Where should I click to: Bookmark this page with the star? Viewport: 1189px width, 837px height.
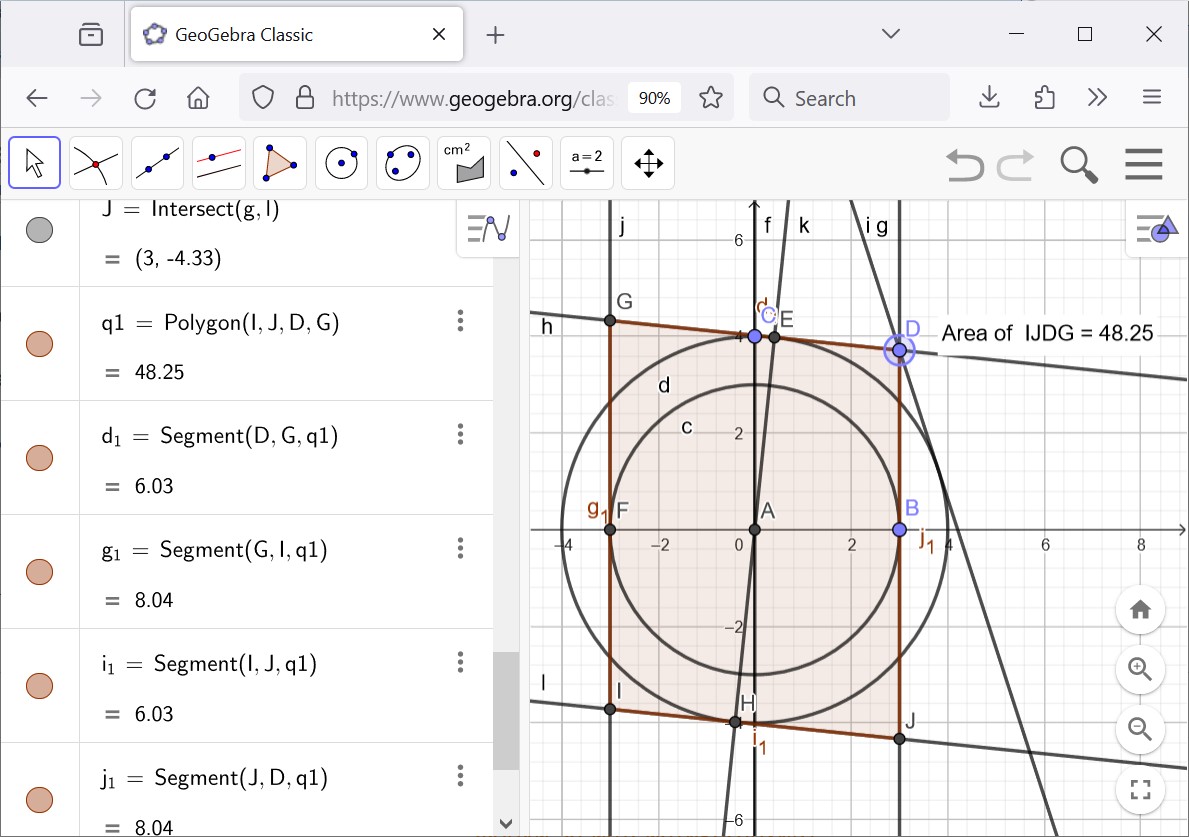tap(711, 98)
